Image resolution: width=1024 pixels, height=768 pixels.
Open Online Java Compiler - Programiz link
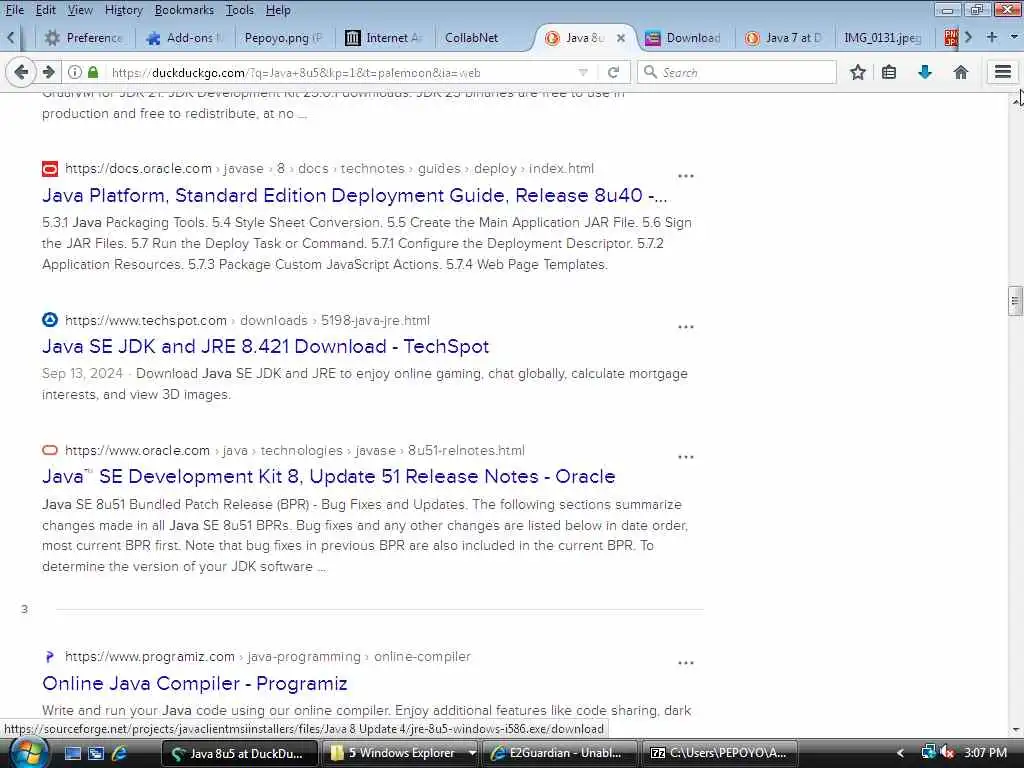point(195,683)
